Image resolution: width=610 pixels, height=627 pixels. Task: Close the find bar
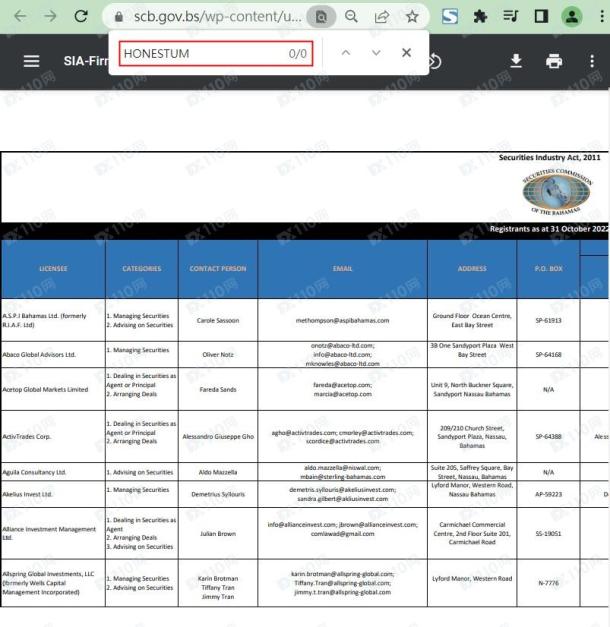[x=406, y=53]
